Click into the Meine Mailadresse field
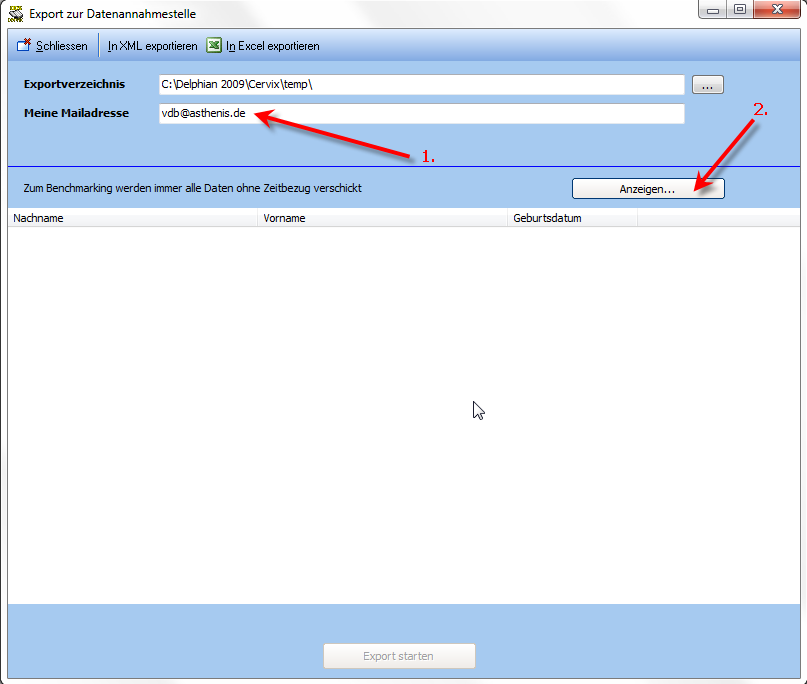This screenshot has height=684, width=807. pos(420,114)
